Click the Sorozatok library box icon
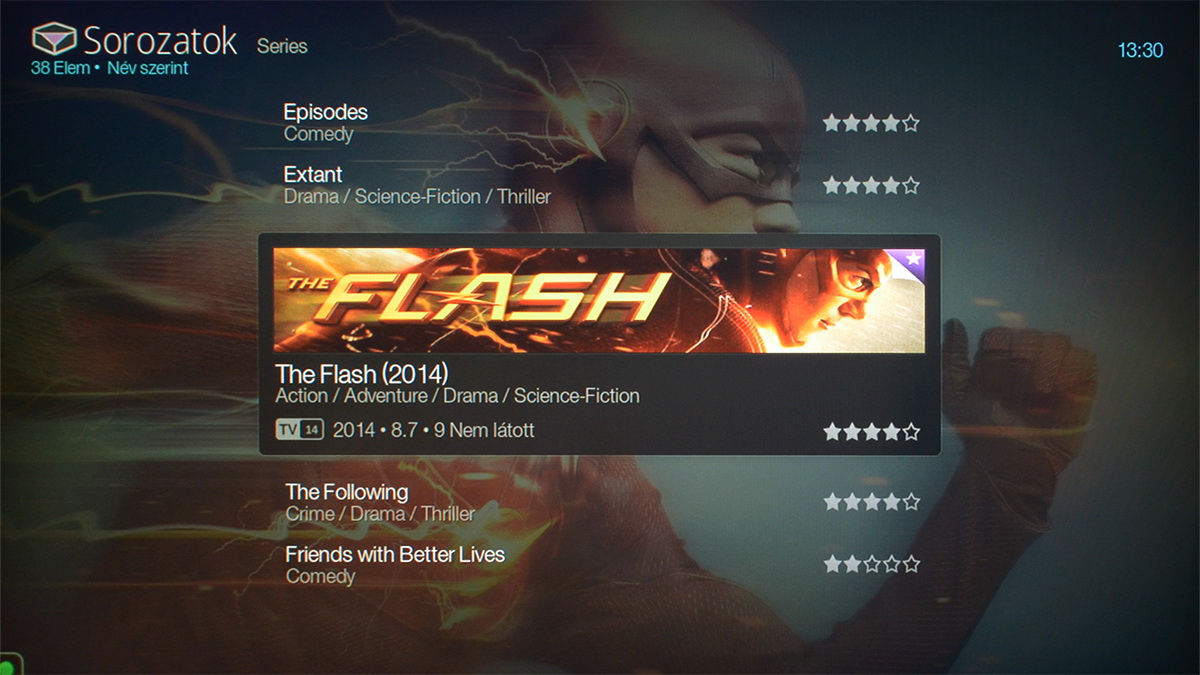Image resolution: width=1200 pixels, height=675 pixels. click(54, 41)
